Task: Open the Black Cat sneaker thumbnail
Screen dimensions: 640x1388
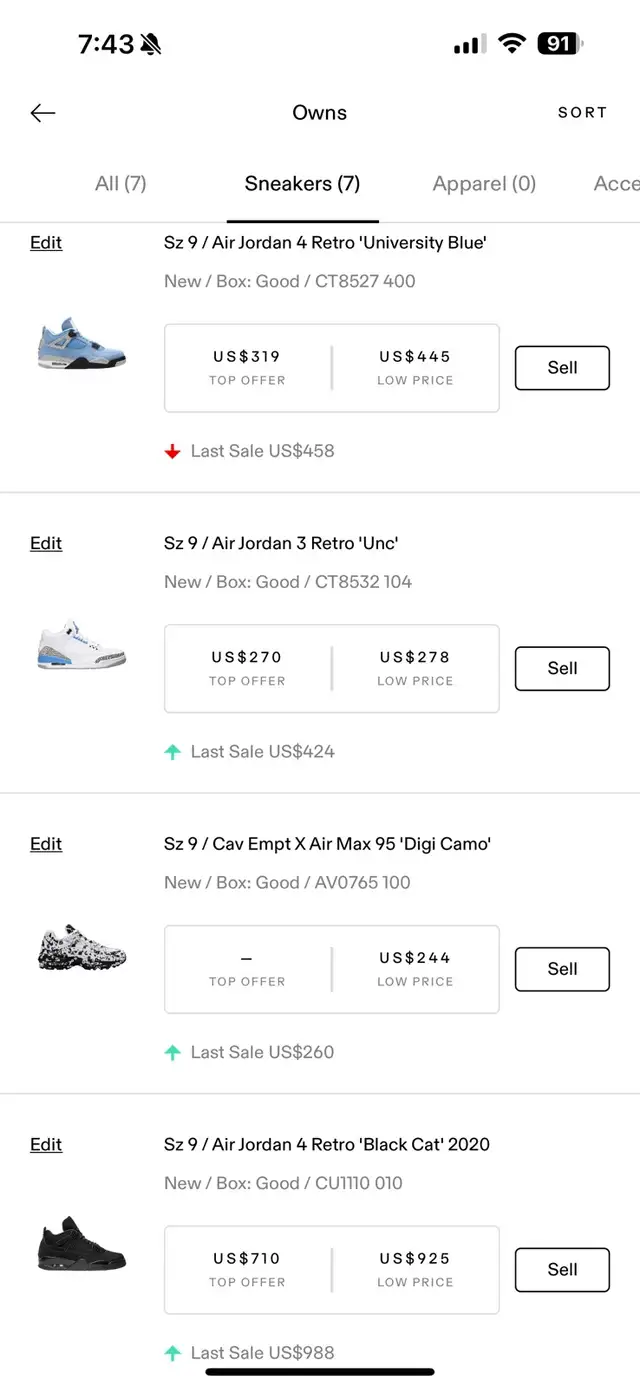Action: (x=82, y=1245)
